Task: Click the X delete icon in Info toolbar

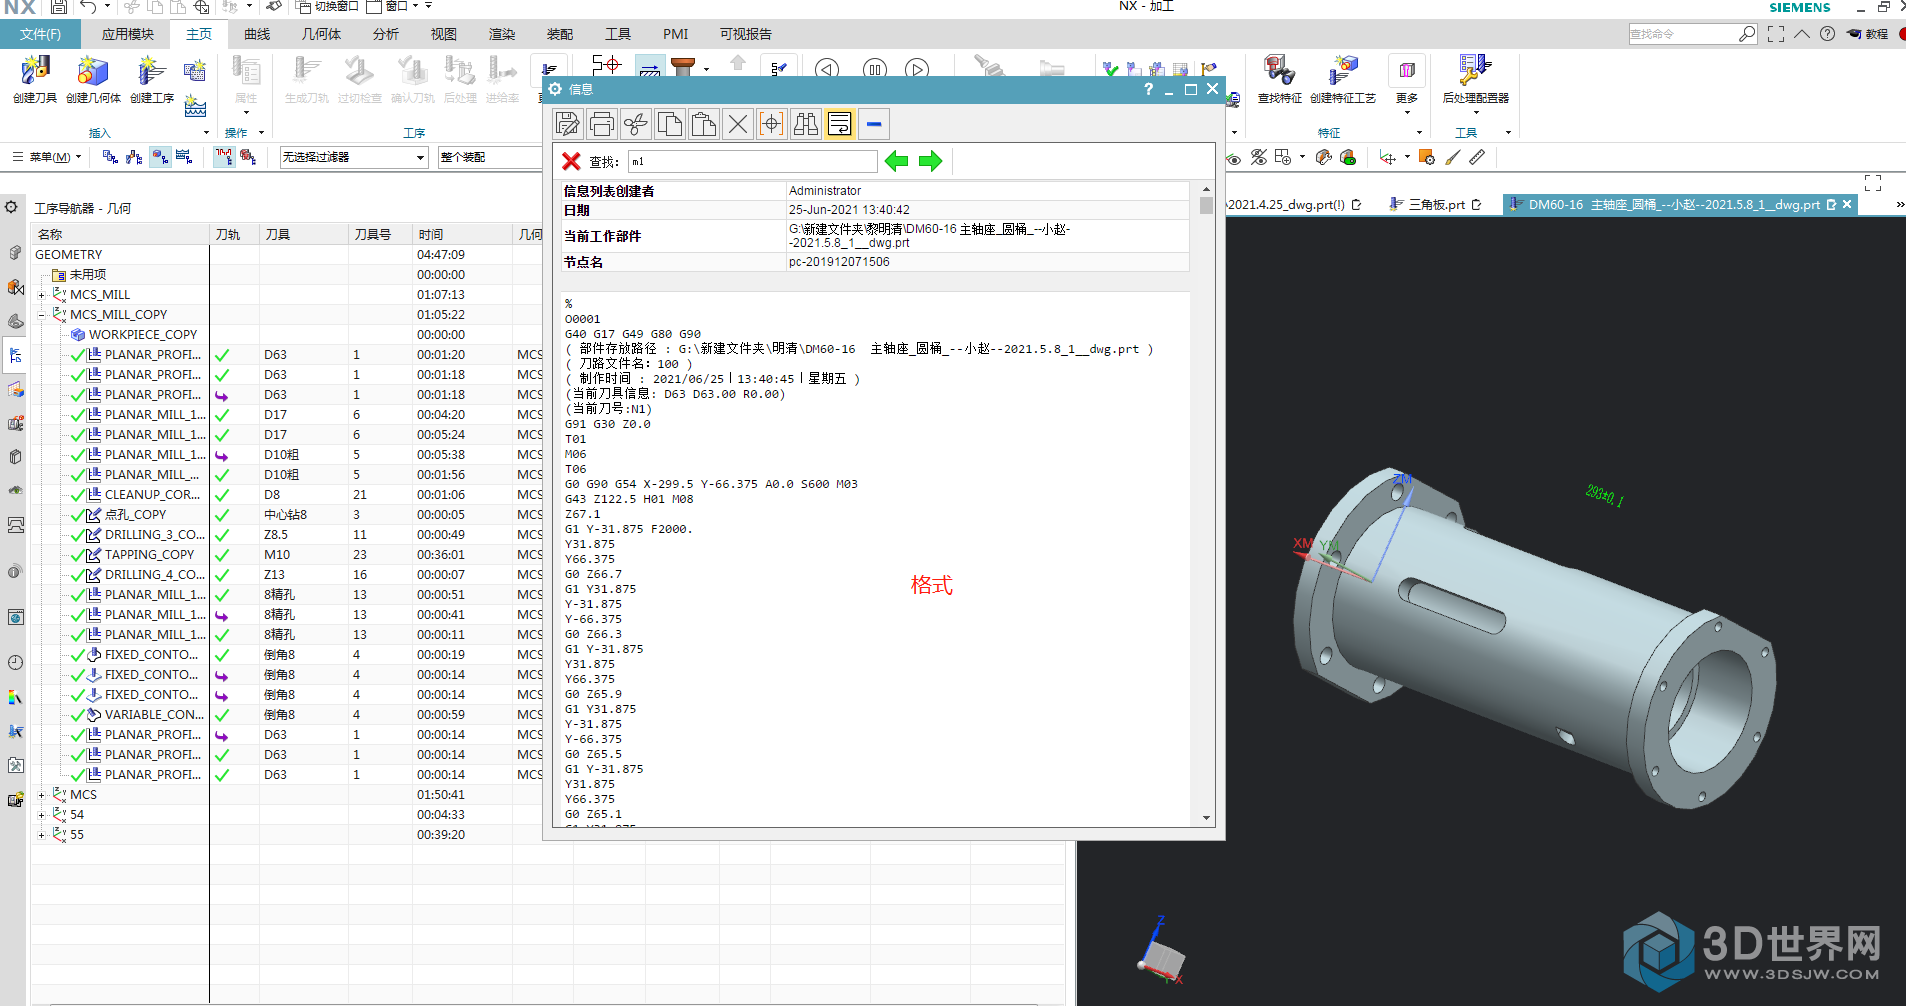Action: [738, 124]
